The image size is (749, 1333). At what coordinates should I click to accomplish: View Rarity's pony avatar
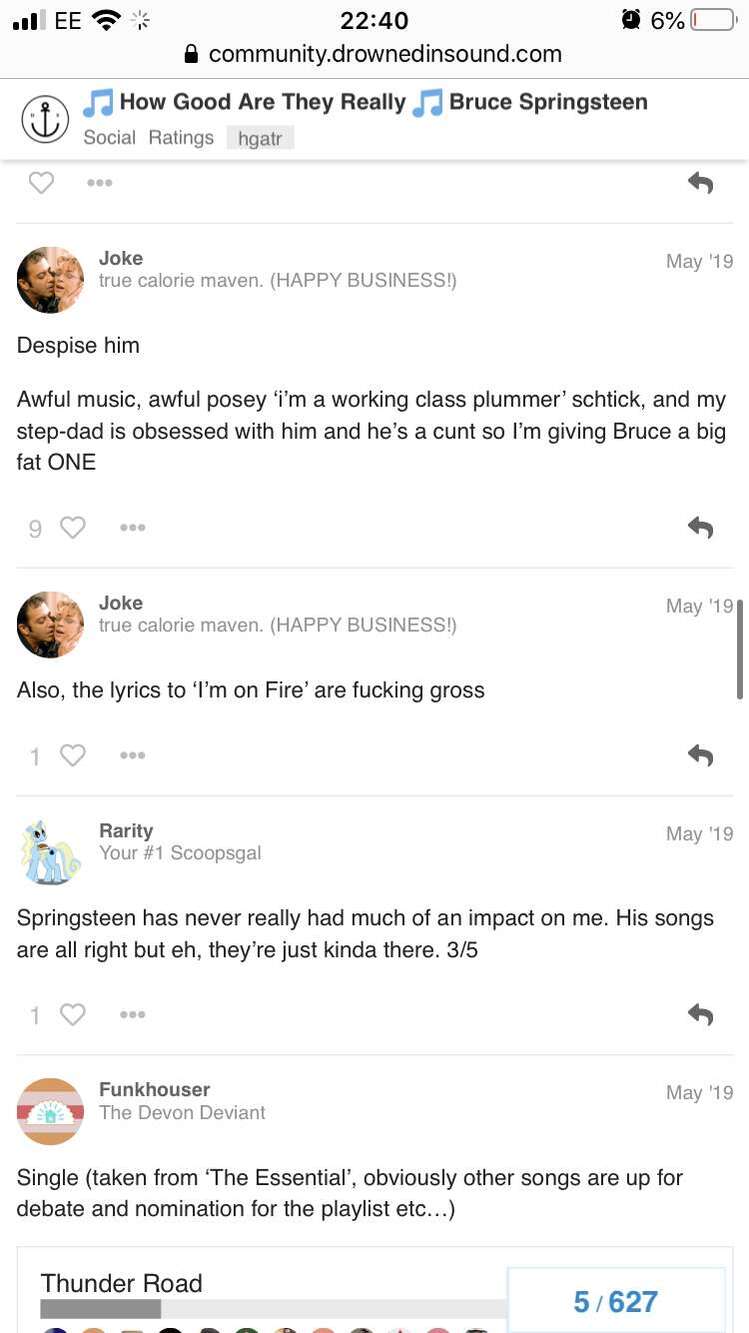pyautogui.click(x=50, y=853)
